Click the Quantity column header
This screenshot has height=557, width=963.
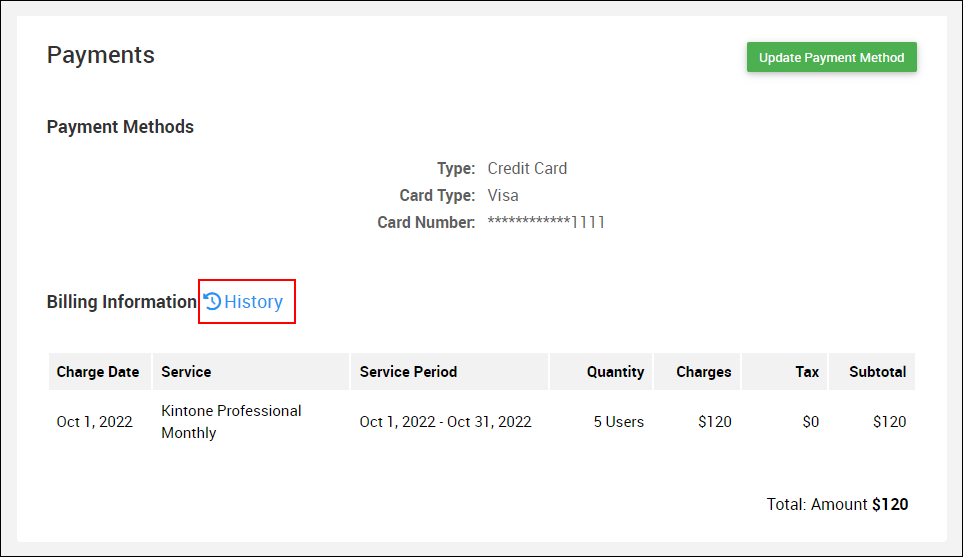pos(615,372)
